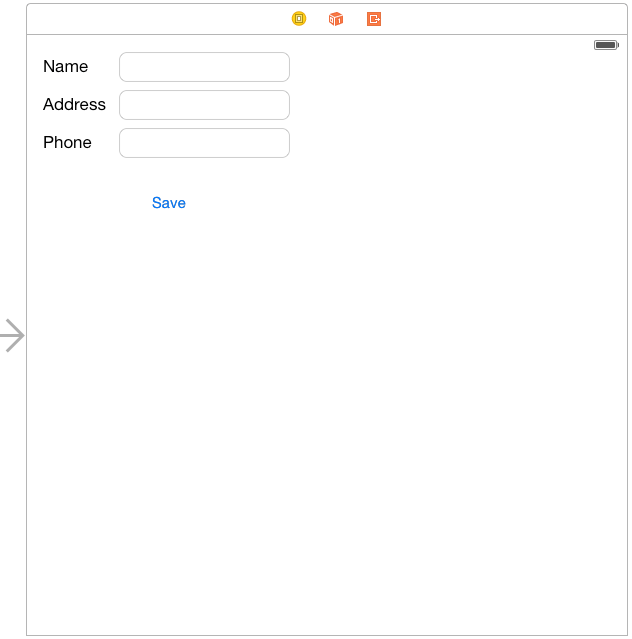Viewport: 632px width, 639px height.
Task: Click blank view area right of Name field
Action: 450,67
